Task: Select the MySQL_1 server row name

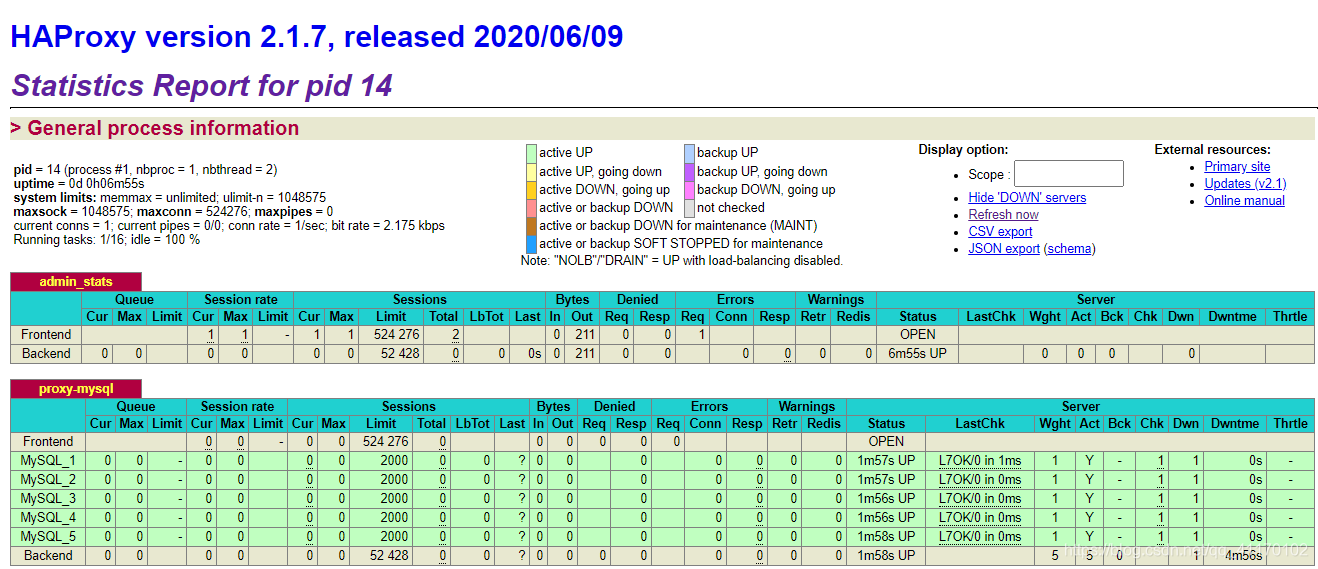Action: (x=48, y=460)
